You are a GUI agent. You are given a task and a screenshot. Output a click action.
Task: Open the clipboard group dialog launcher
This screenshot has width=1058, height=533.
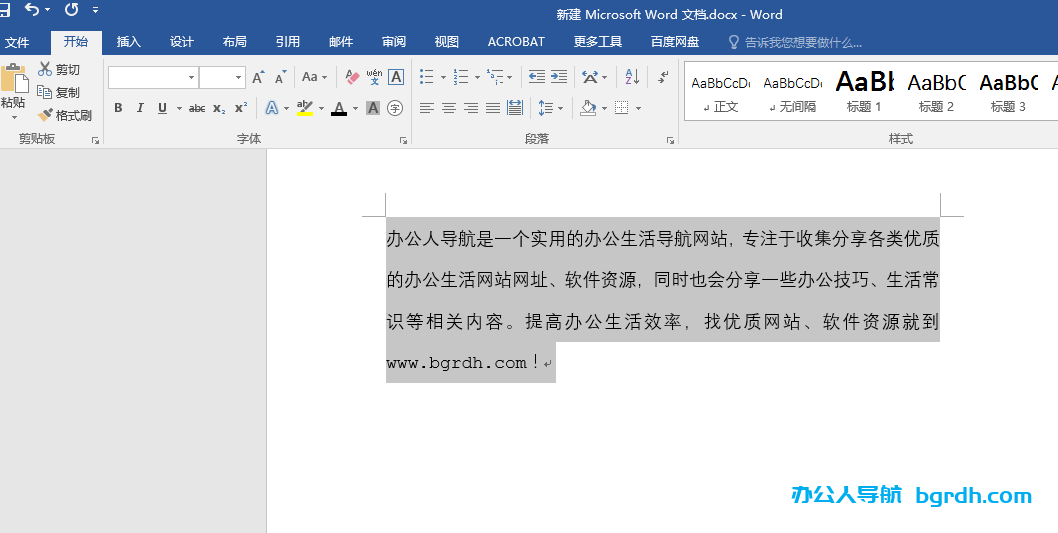95,140
